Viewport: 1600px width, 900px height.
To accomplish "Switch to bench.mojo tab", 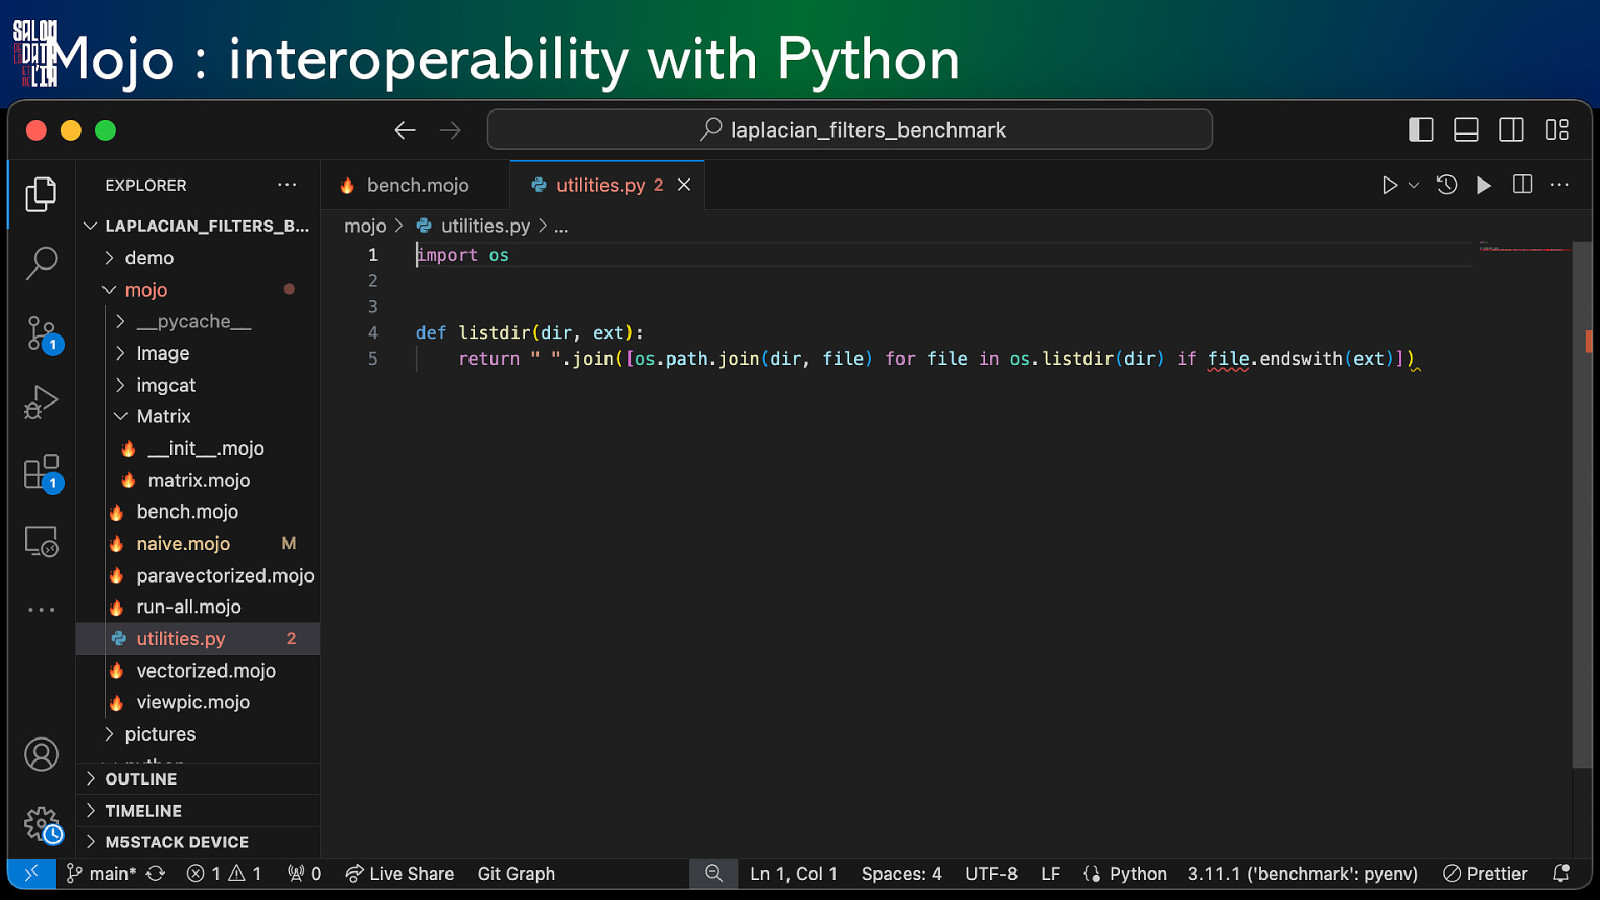I will pyautogui.click(x=416, y=185).
